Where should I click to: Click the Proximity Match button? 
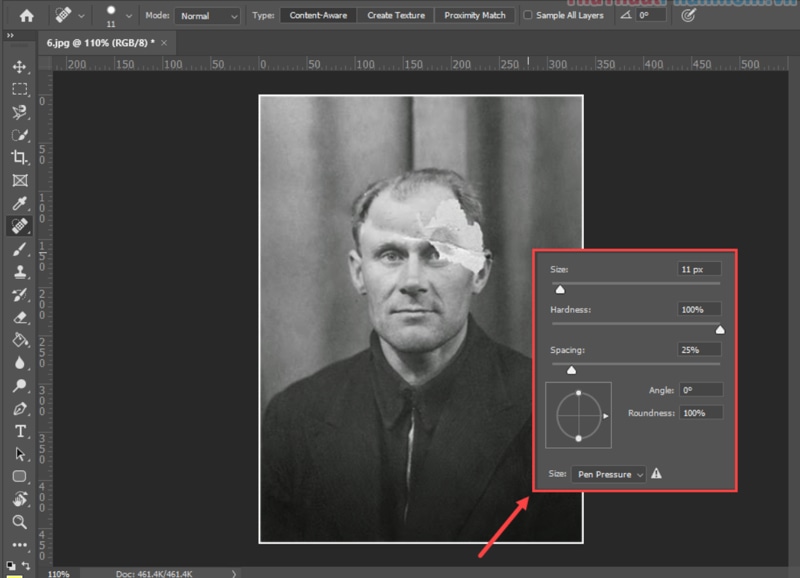click(474, 15)
